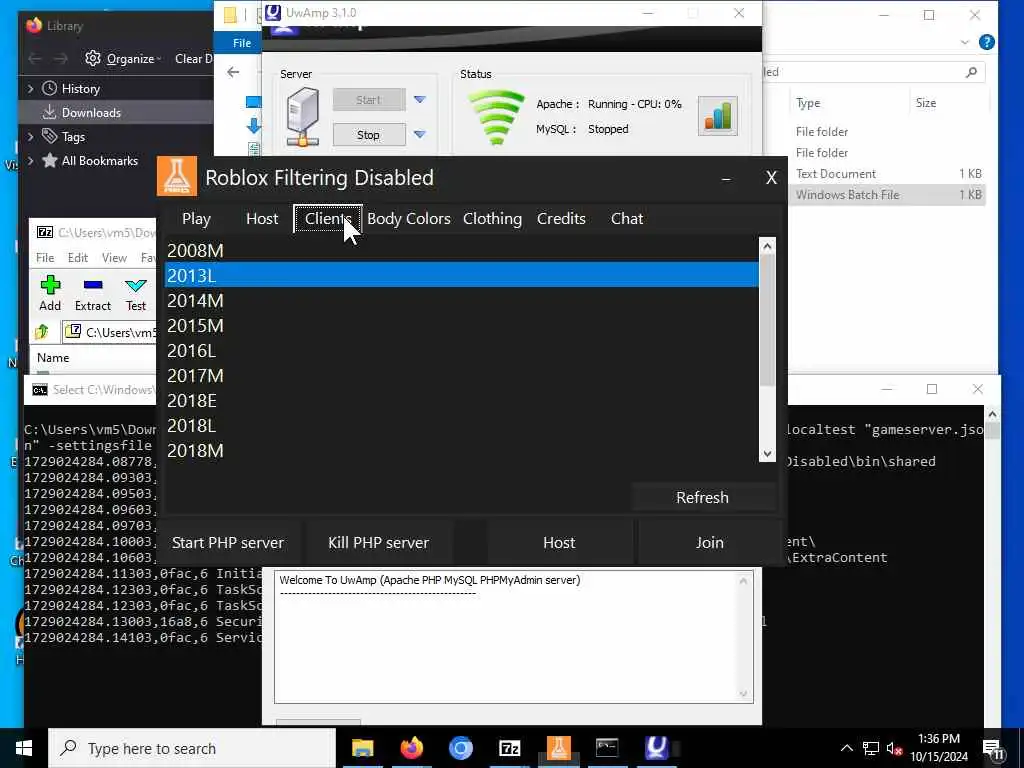Click the UwAmp statistics bar chart icon
This screenshot has width=1024, height=768.
718,116
